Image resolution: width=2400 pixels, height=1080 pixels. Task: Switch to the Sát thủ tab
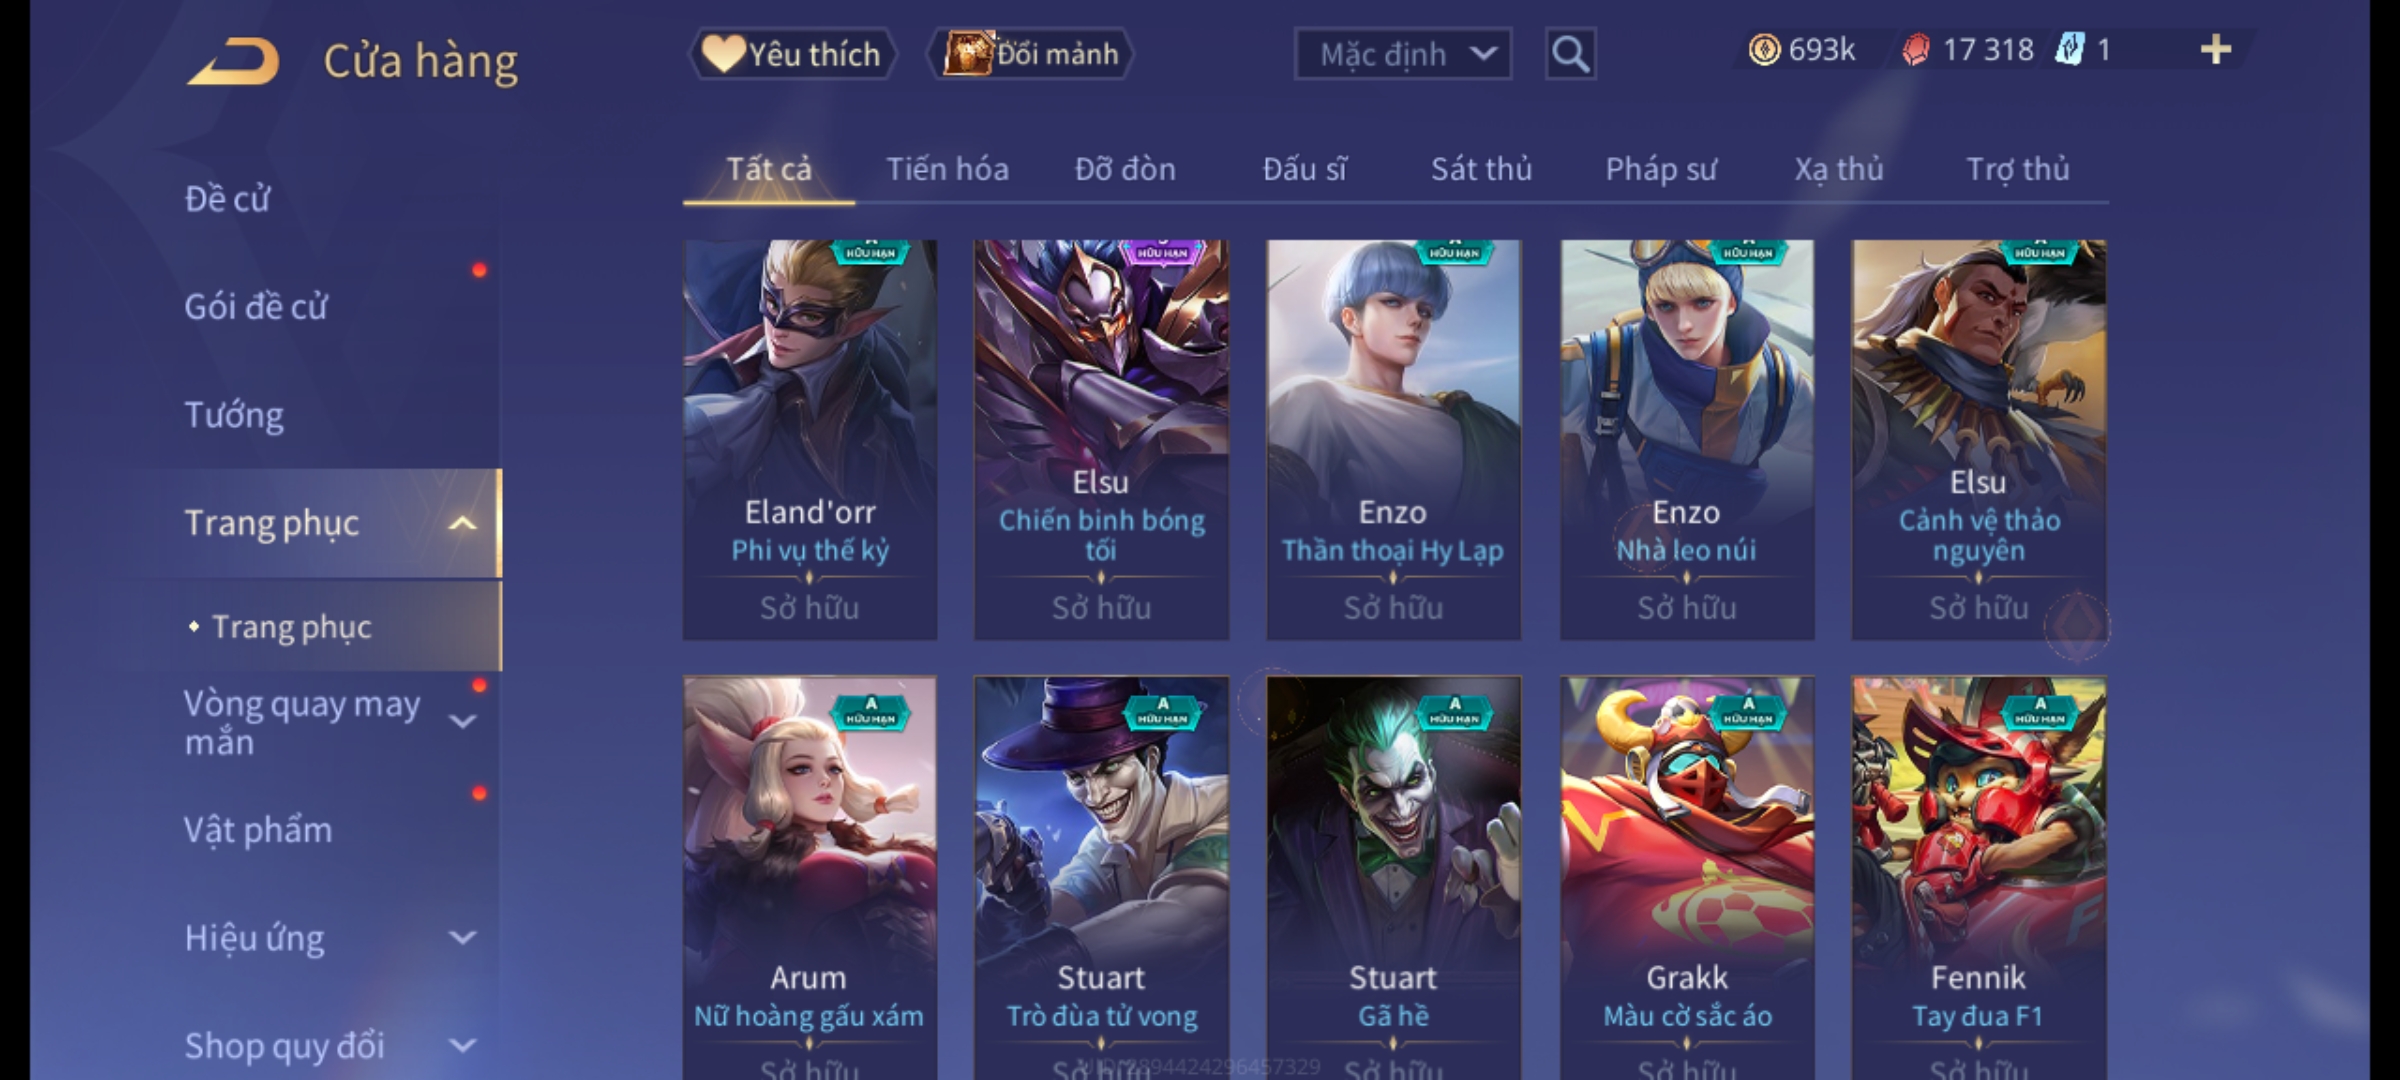(x=1481, y=169)
